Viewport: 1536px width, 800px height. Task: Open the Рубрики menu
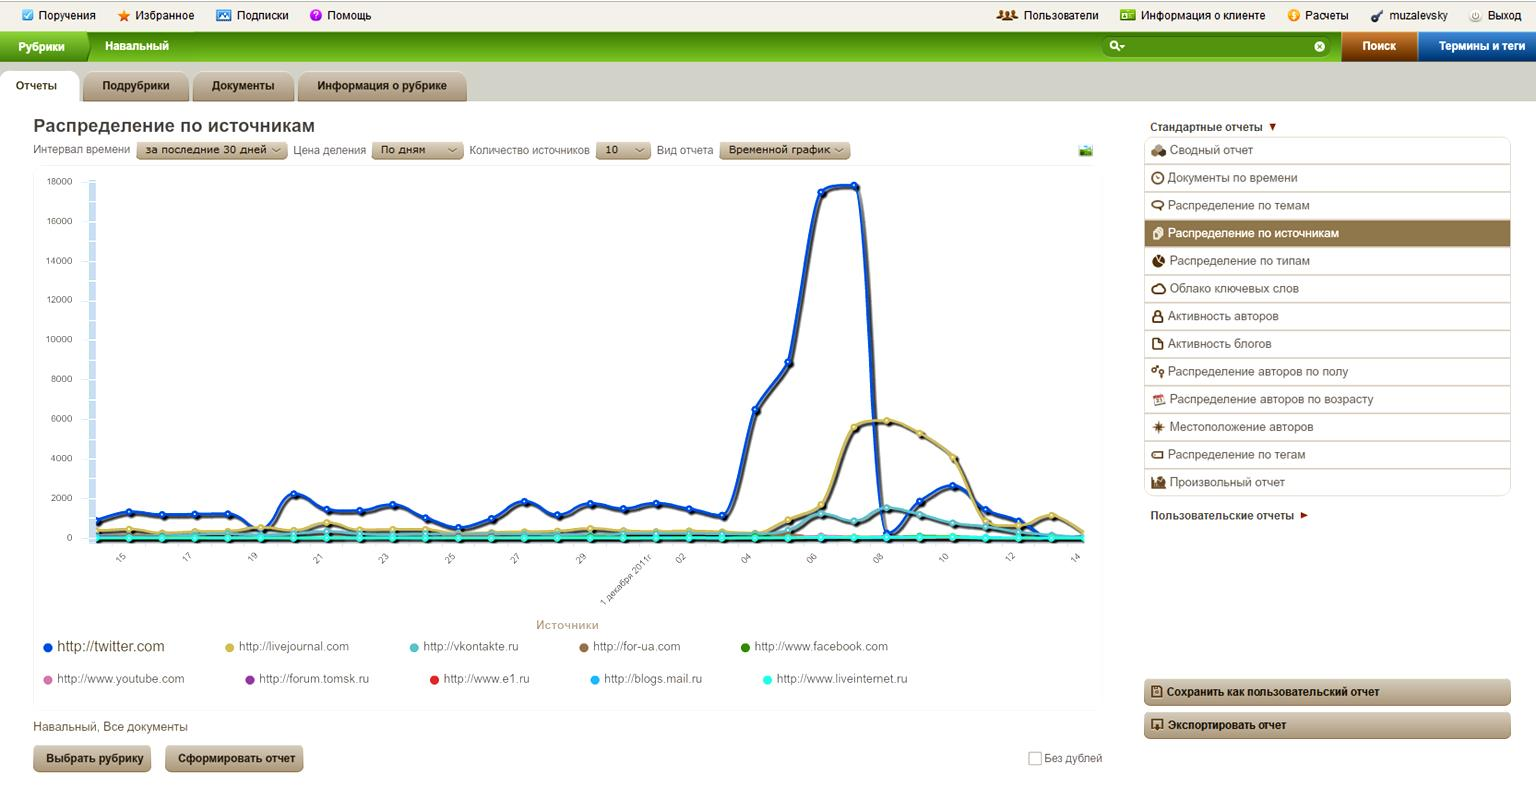[41, 46]
